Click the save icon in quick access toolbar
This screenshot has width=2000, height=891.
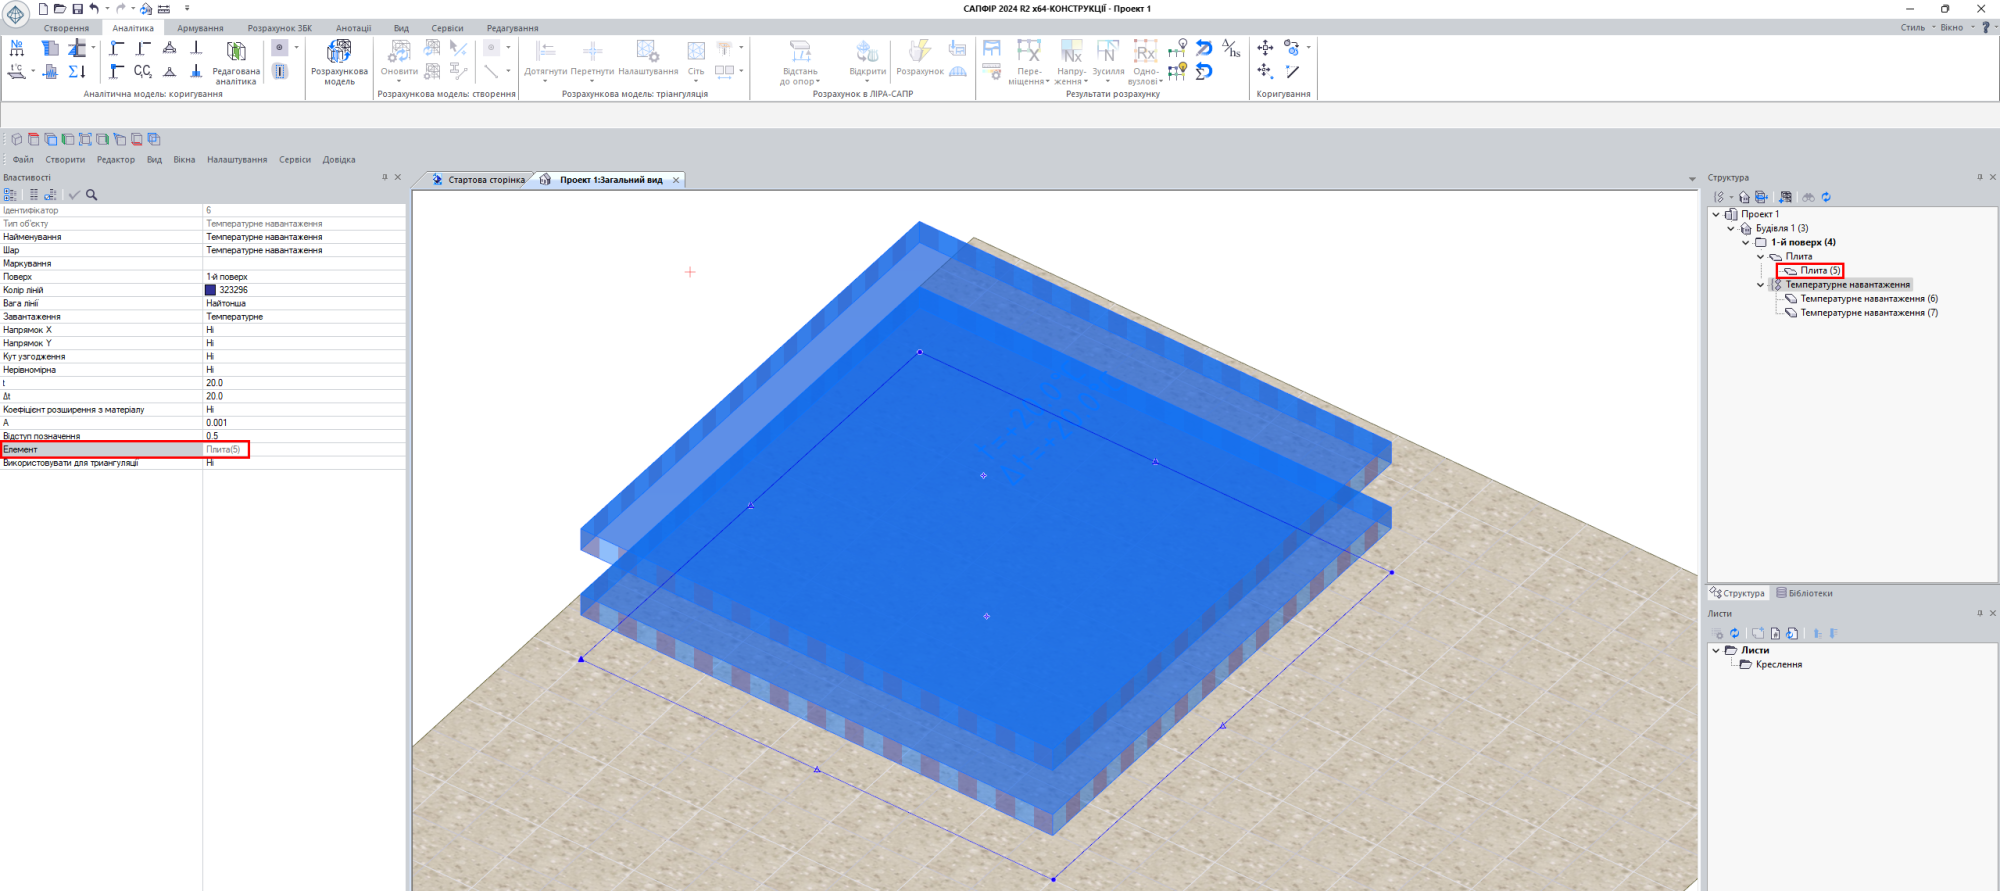77,9
